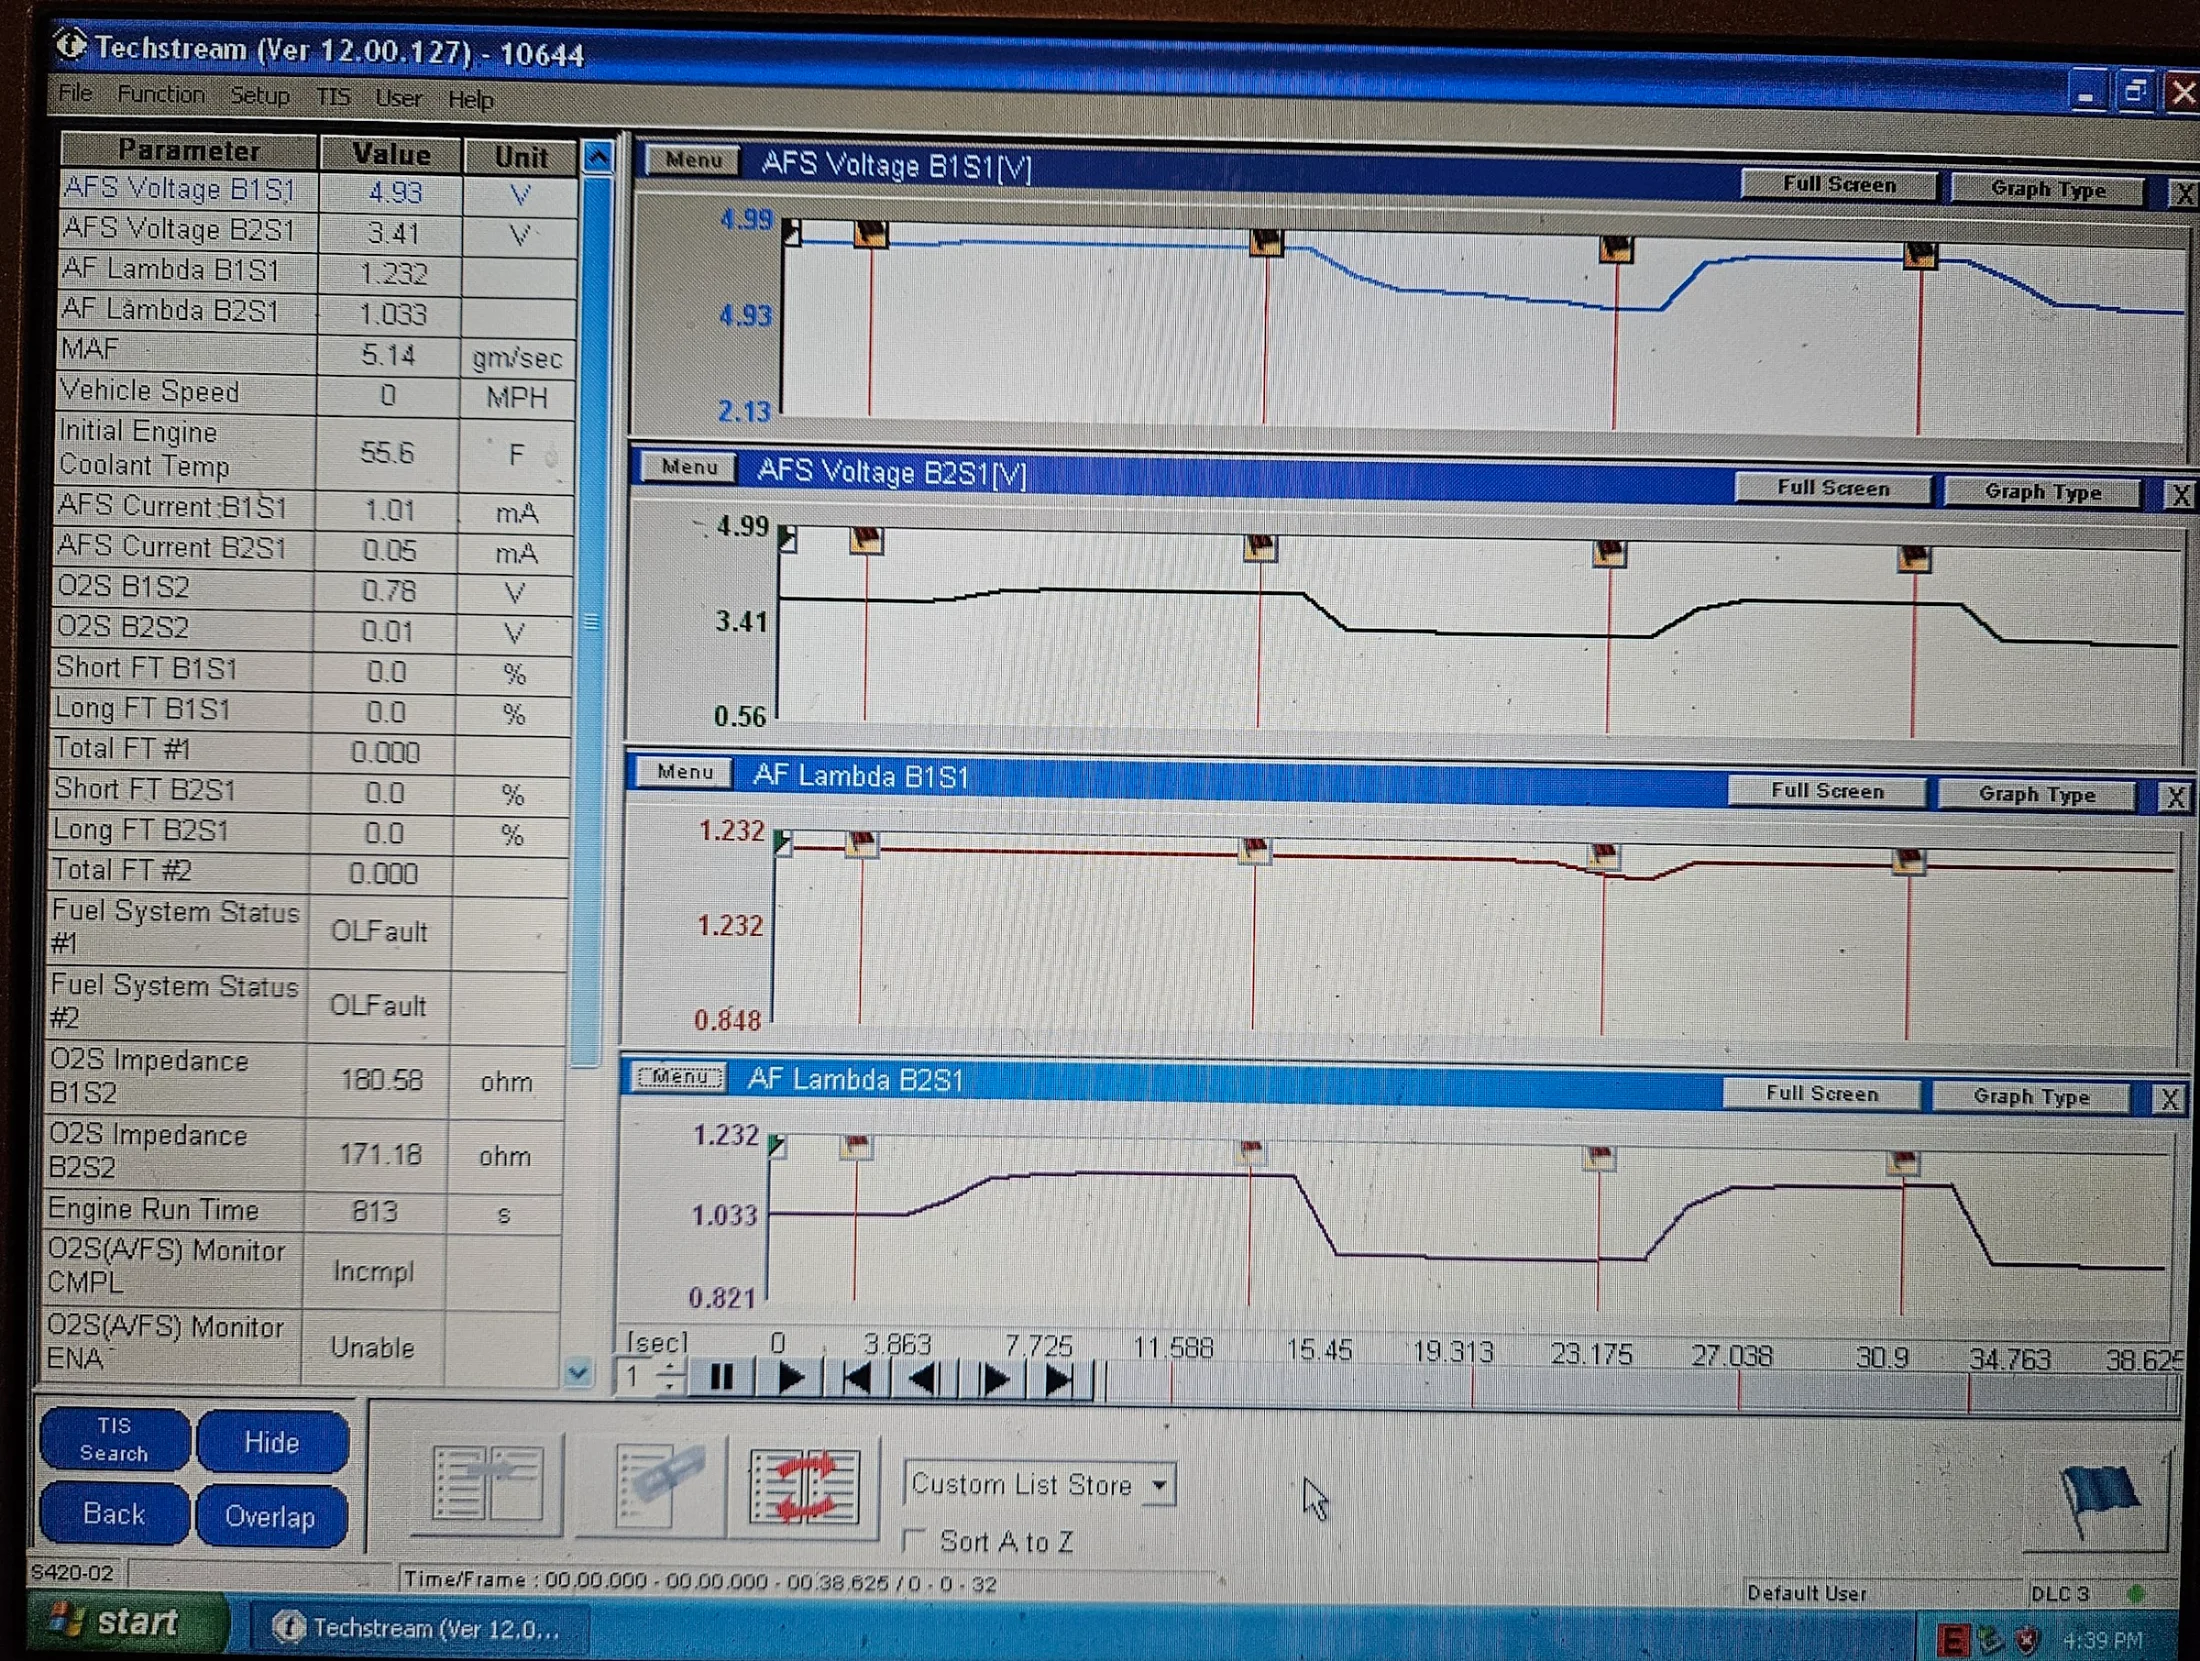Open the User menu

(398, 98)
